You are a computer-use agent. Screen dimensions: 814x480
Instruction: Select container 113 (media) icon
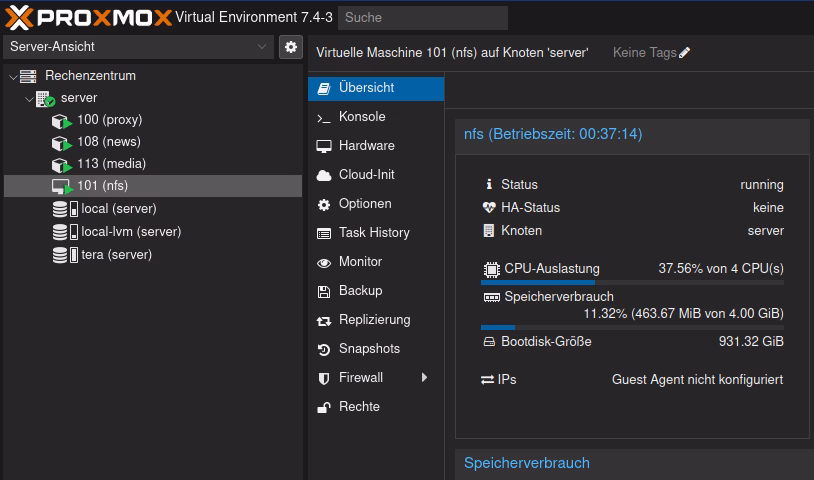(62, 165)
